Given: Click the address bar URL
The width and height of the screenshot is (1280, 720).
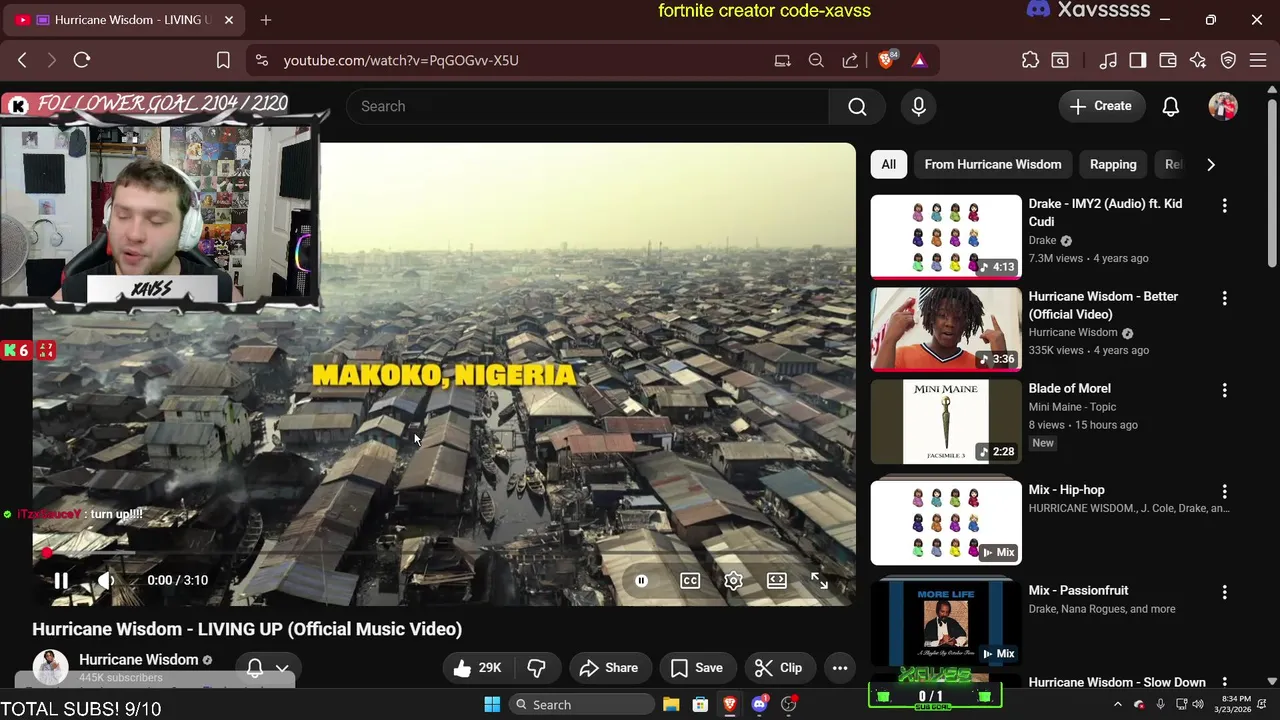Looking at the screenshot, I should [x=401, y=60].
